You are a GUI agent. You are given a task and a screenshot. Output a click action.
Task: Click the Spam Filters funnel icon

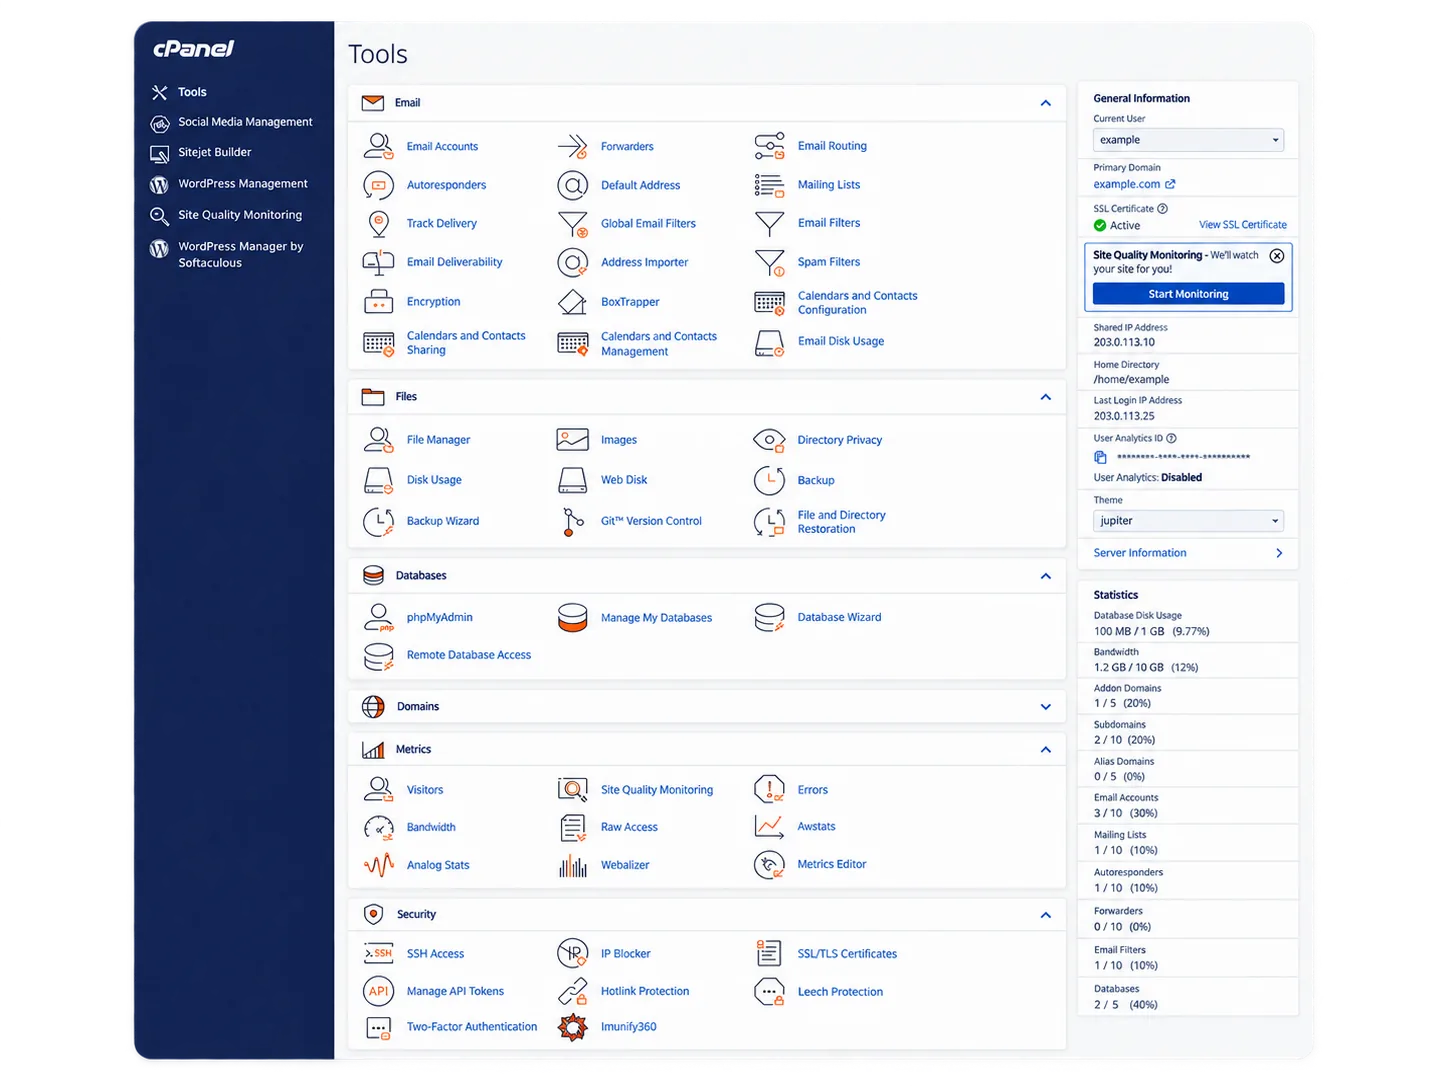(769, 262)
